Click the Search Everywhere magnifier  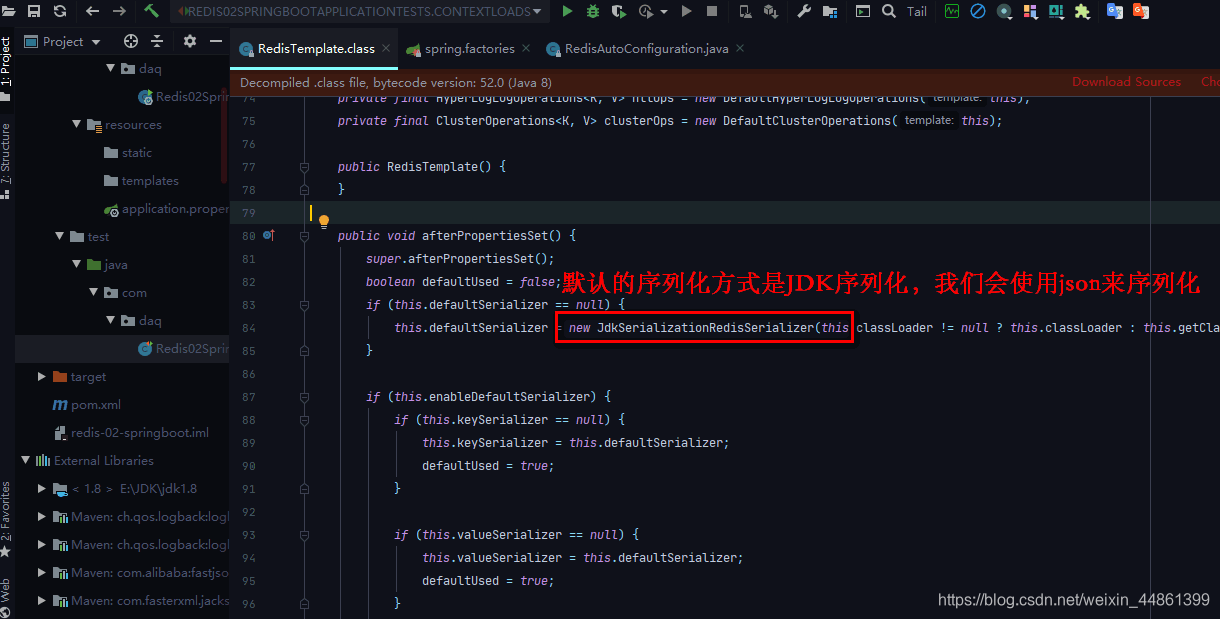[x=889, y=12]
